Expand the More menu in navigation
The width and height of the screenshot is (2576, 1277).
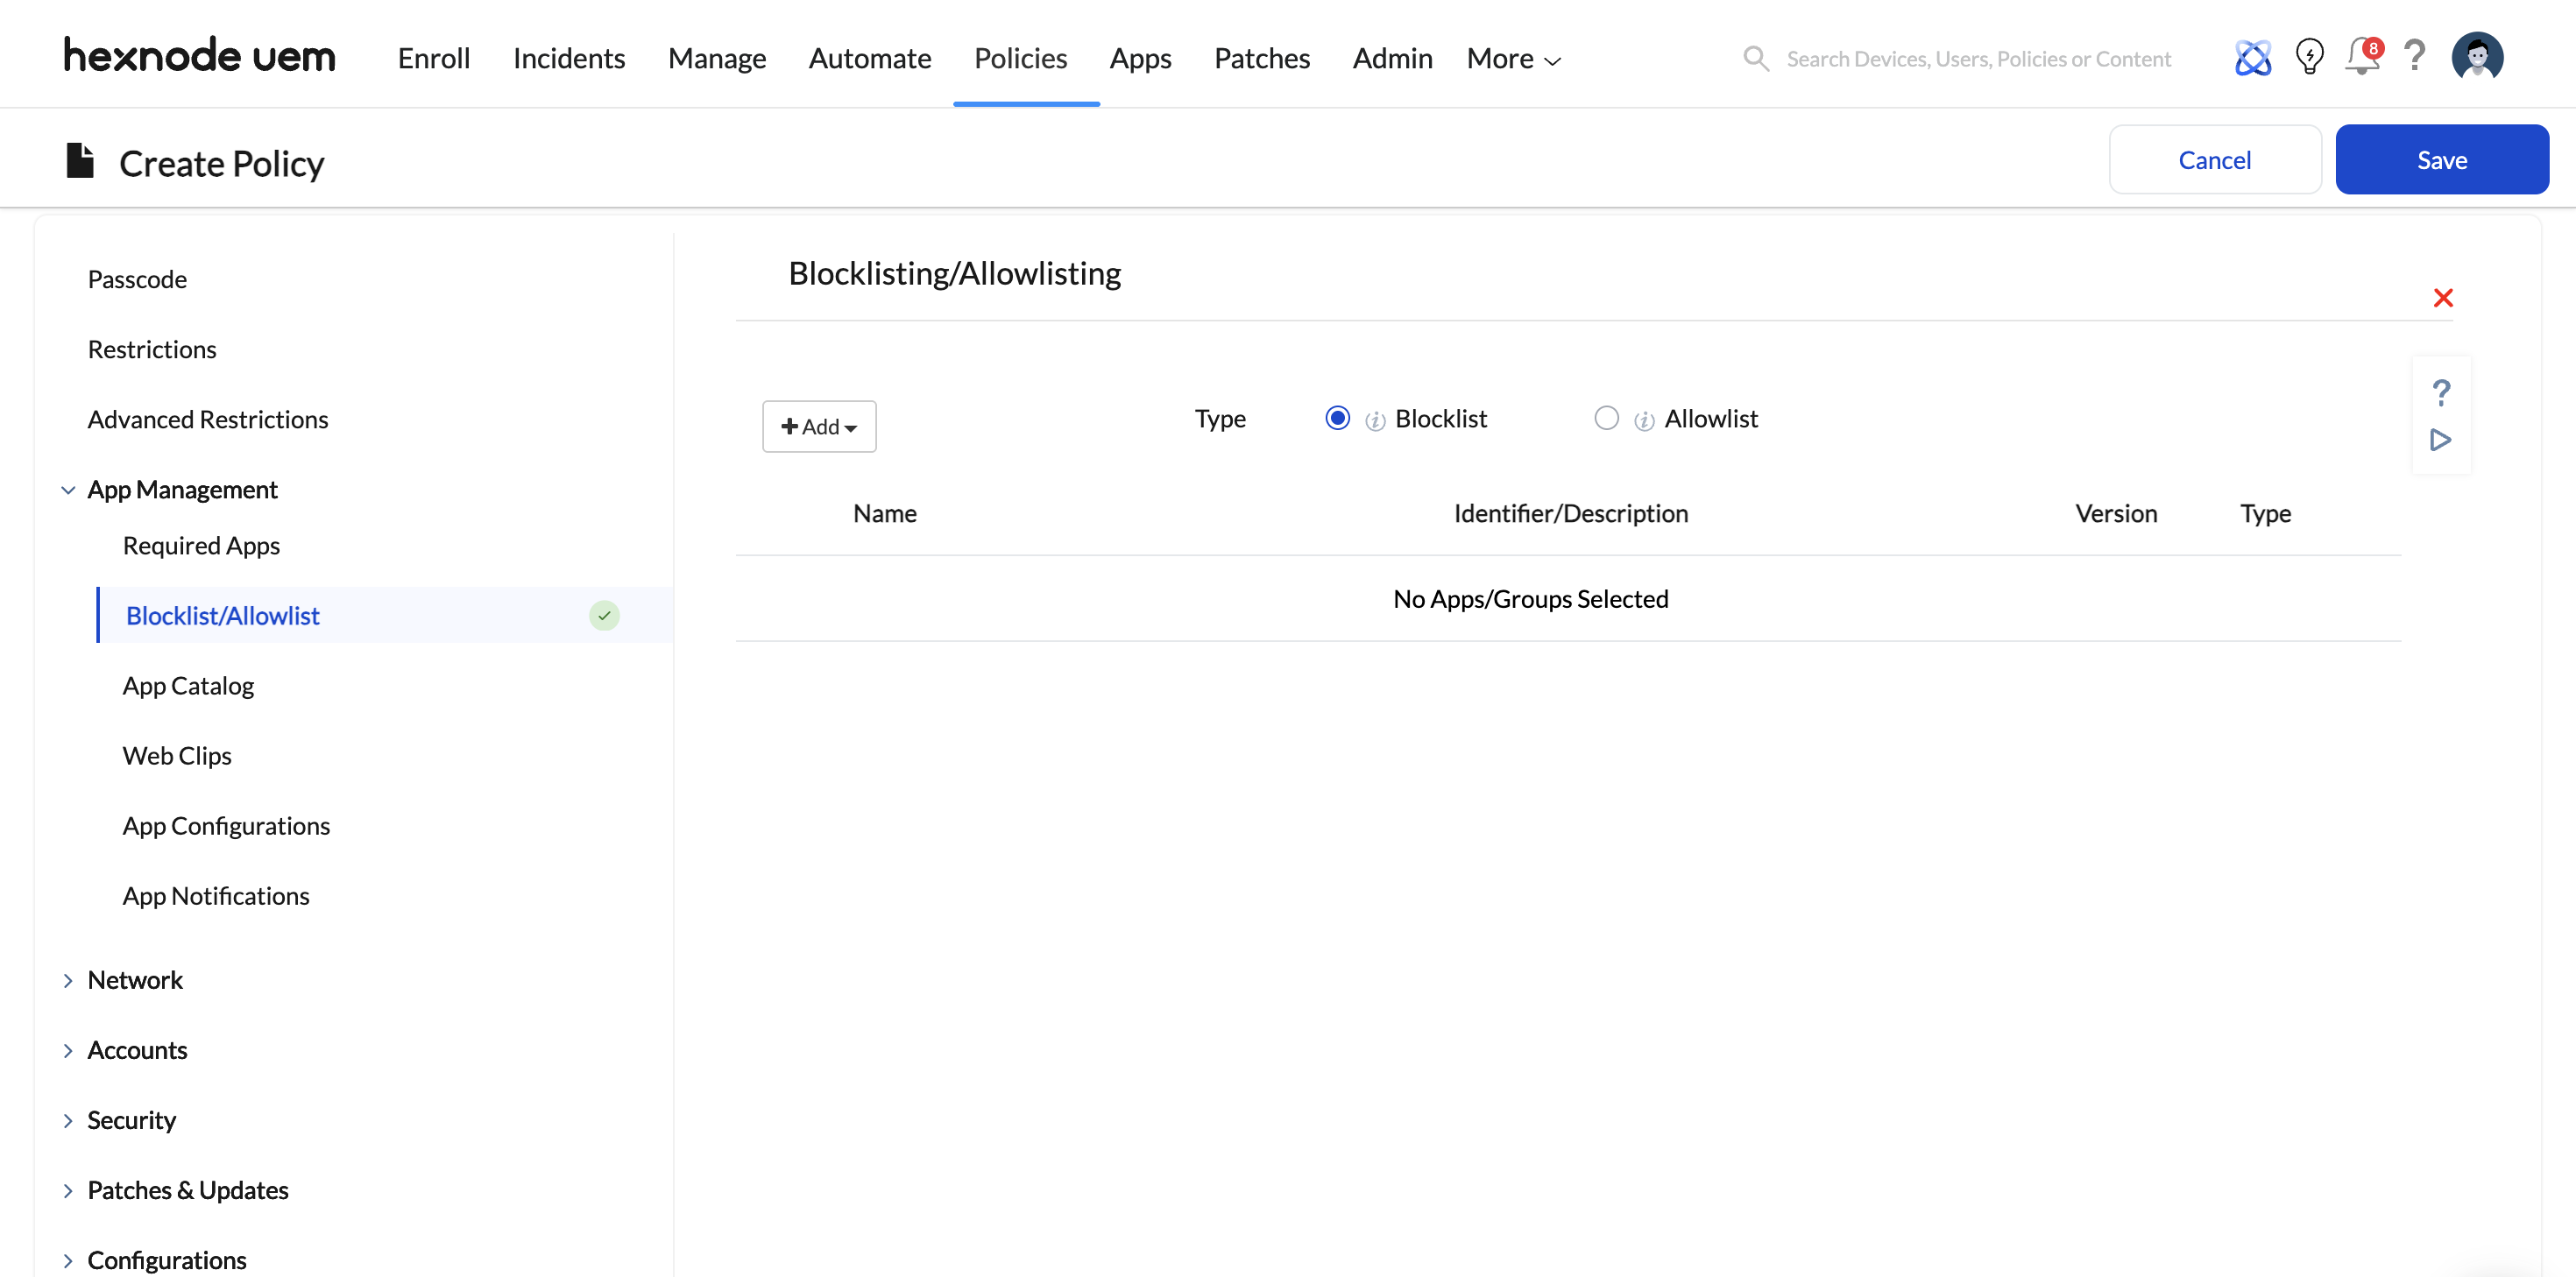(x=1512, y=59)
